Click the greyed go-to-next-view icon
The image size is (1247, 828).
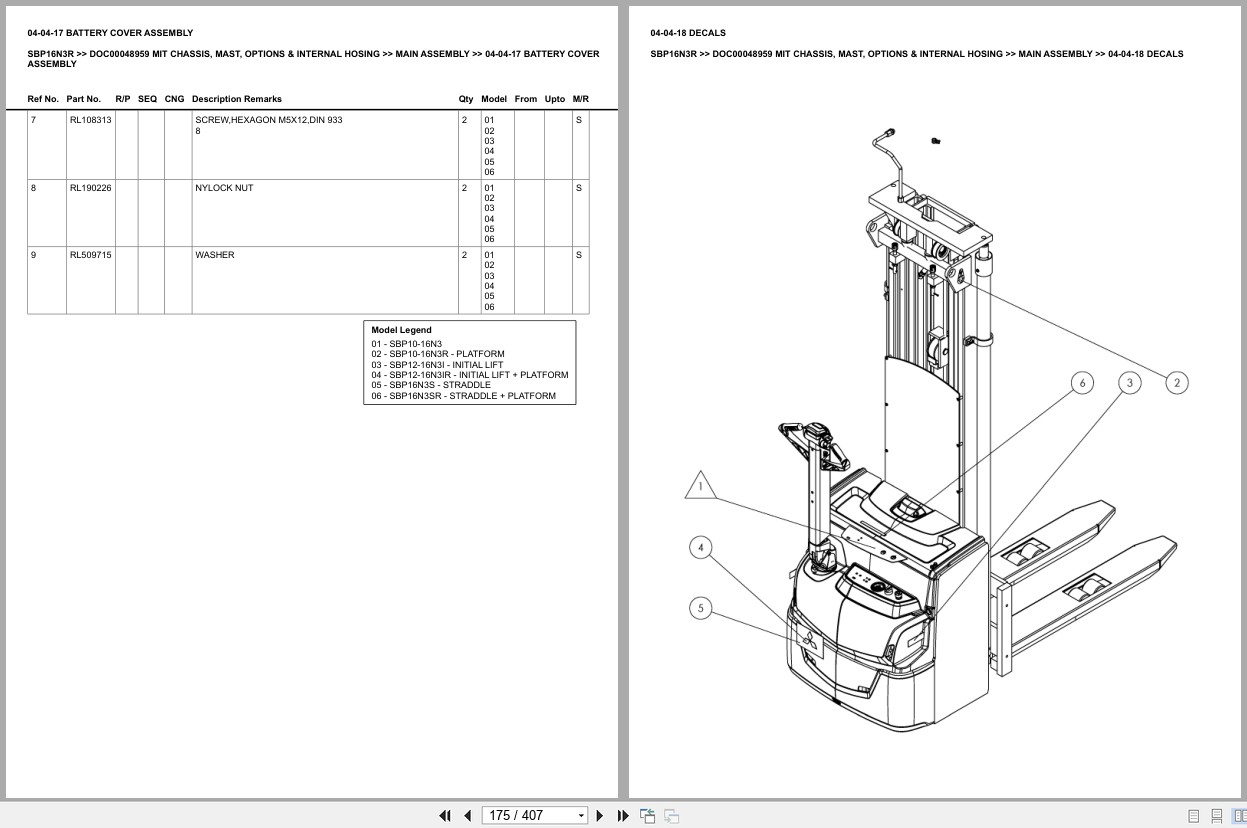[x=672, y=815]
